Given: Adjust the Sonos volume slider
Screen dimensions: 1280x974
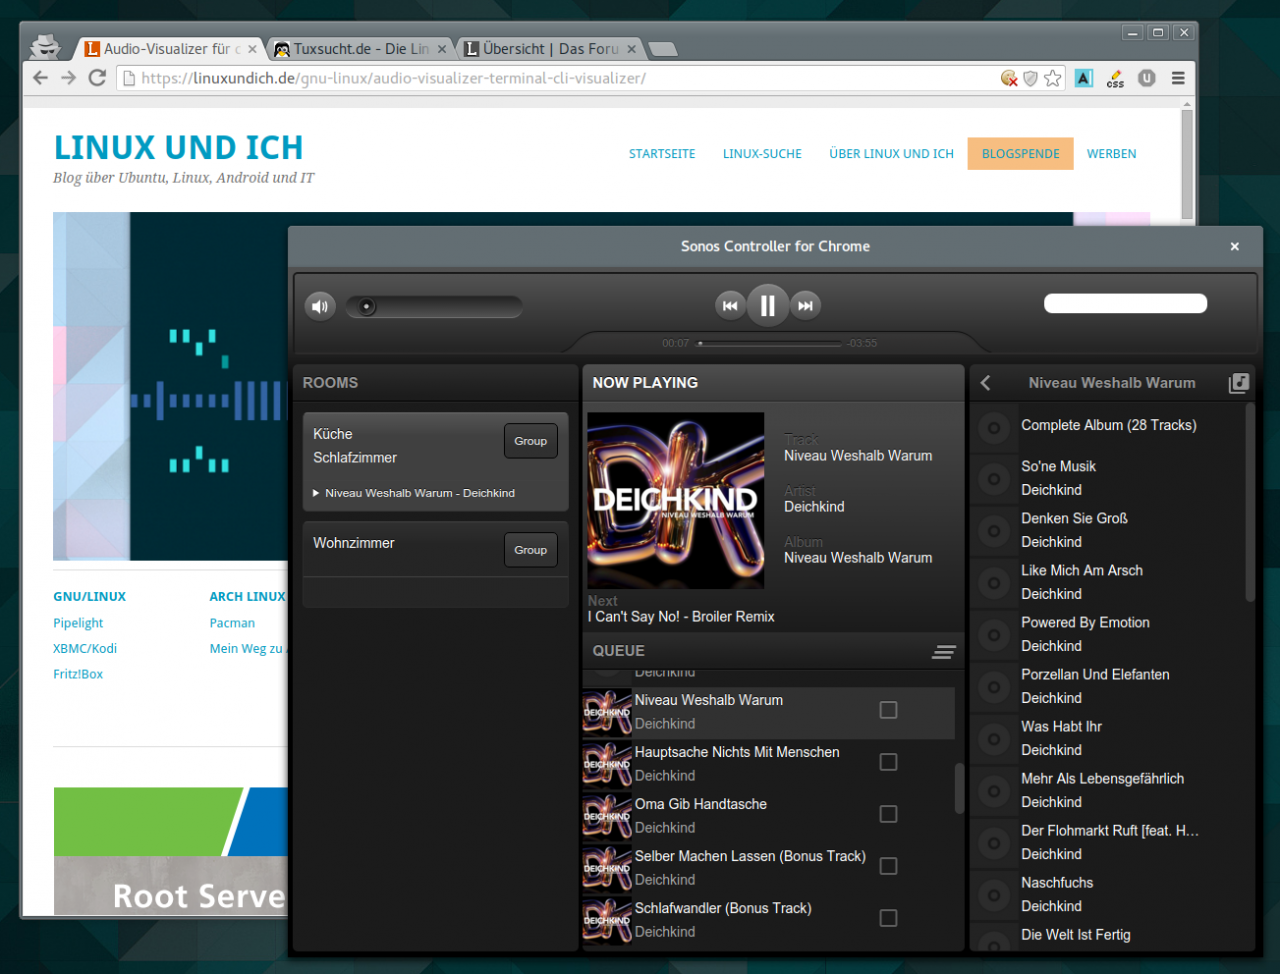Looking at the screenshot, I should click(434, 306).
